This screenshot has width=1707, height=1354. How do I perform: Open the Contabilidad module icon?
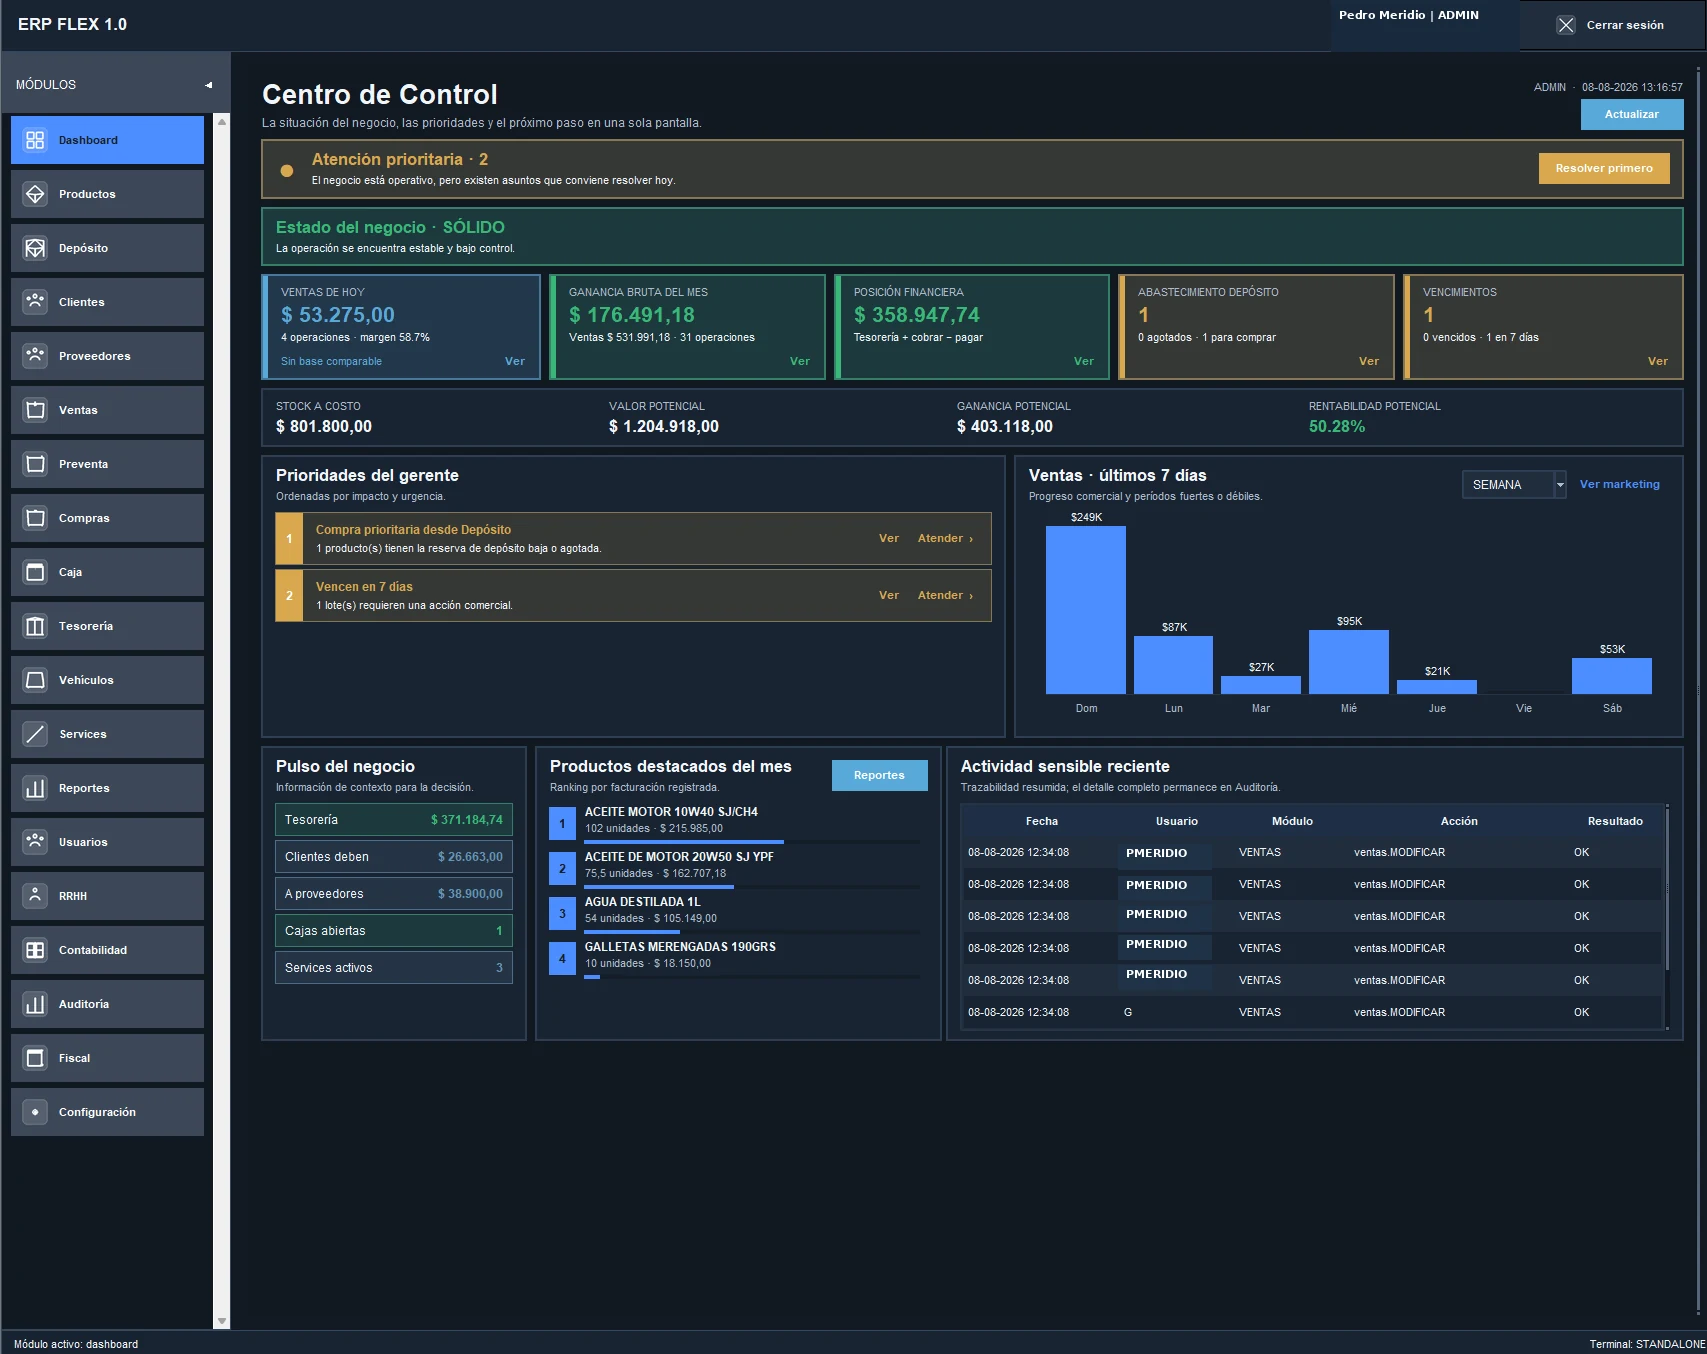[x=35, y=950]
